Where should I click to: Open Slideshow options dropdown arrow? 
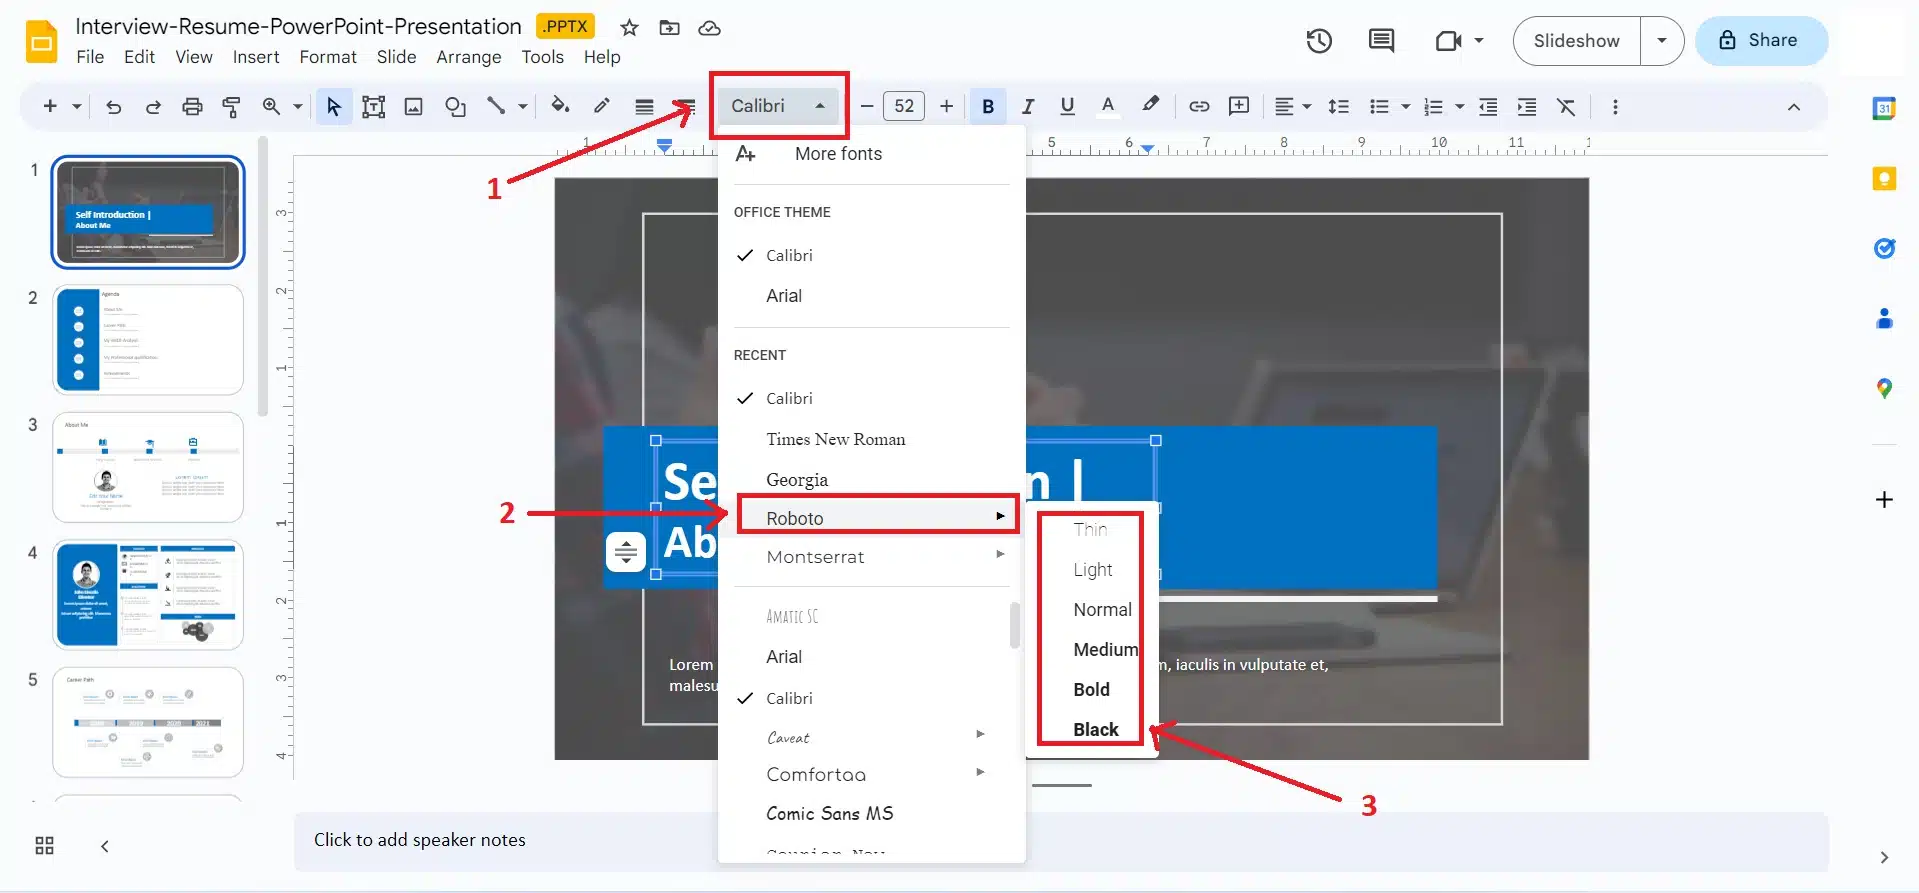(x=1662, y=41)
